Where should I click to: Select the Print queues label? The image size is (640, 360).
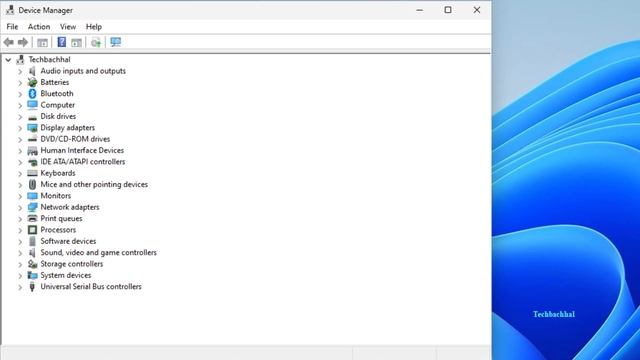tap(61, 219)
